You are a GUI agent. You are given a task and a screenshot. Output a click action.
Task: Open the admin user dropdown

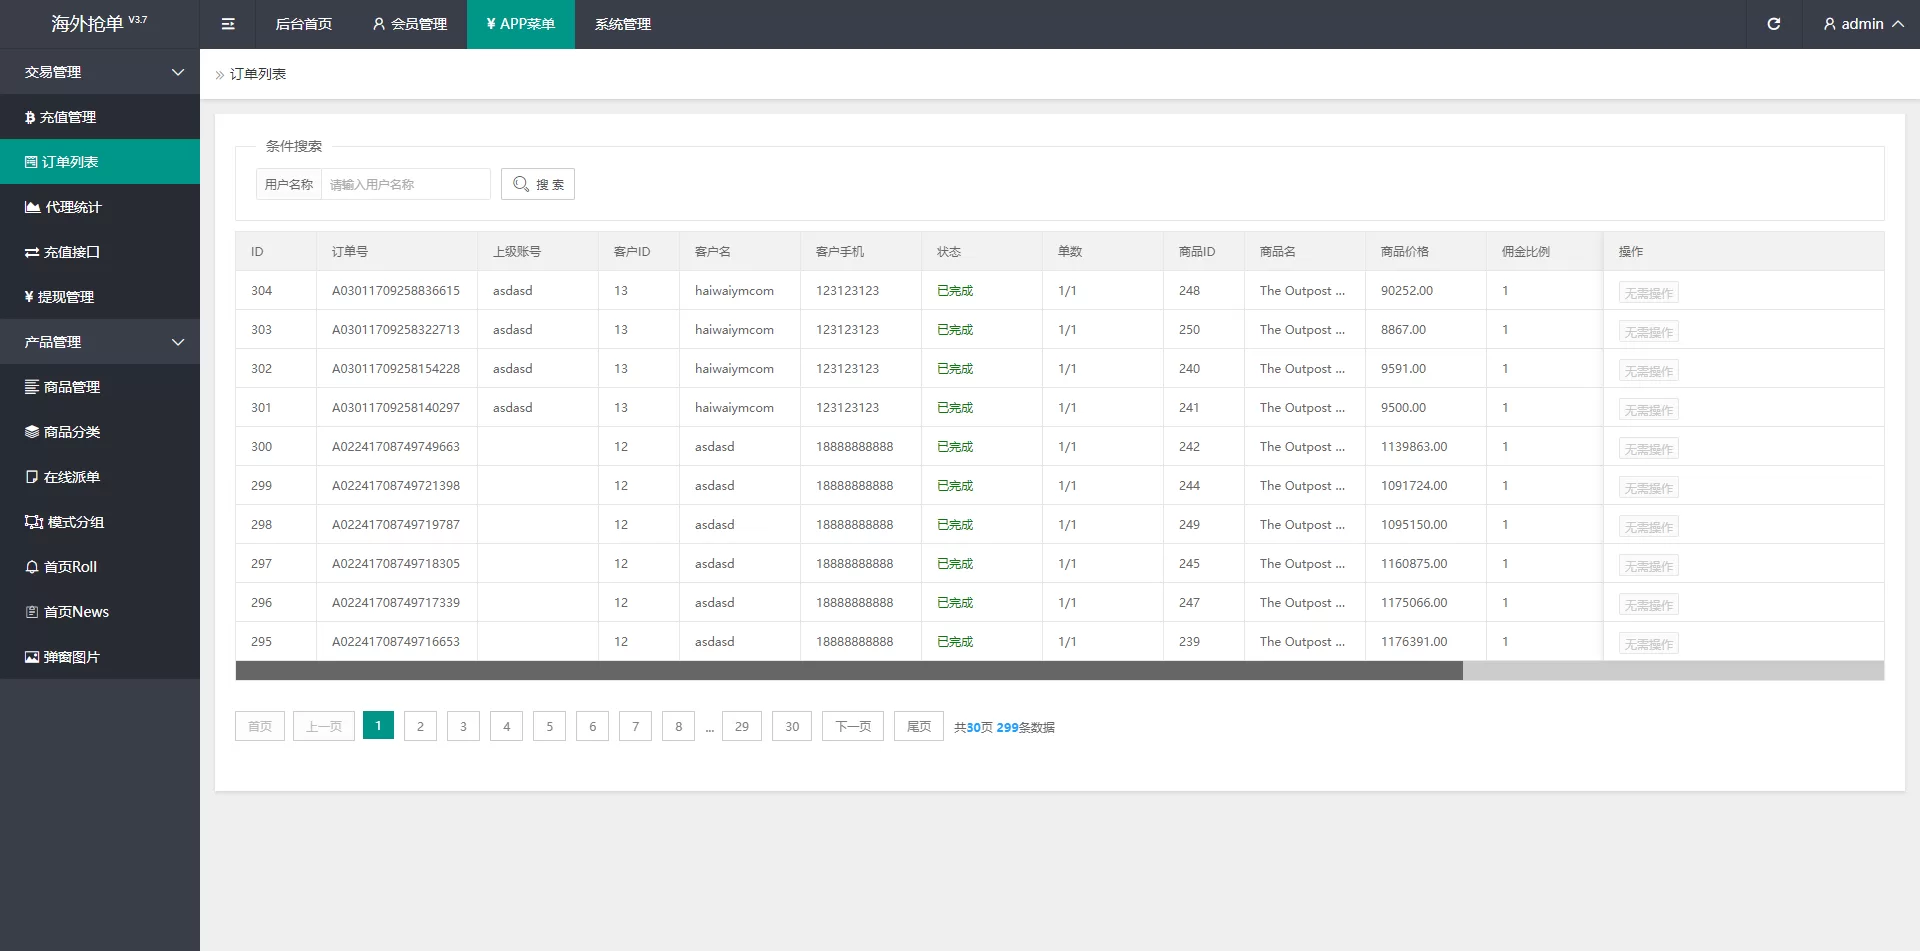[1862, 24]
